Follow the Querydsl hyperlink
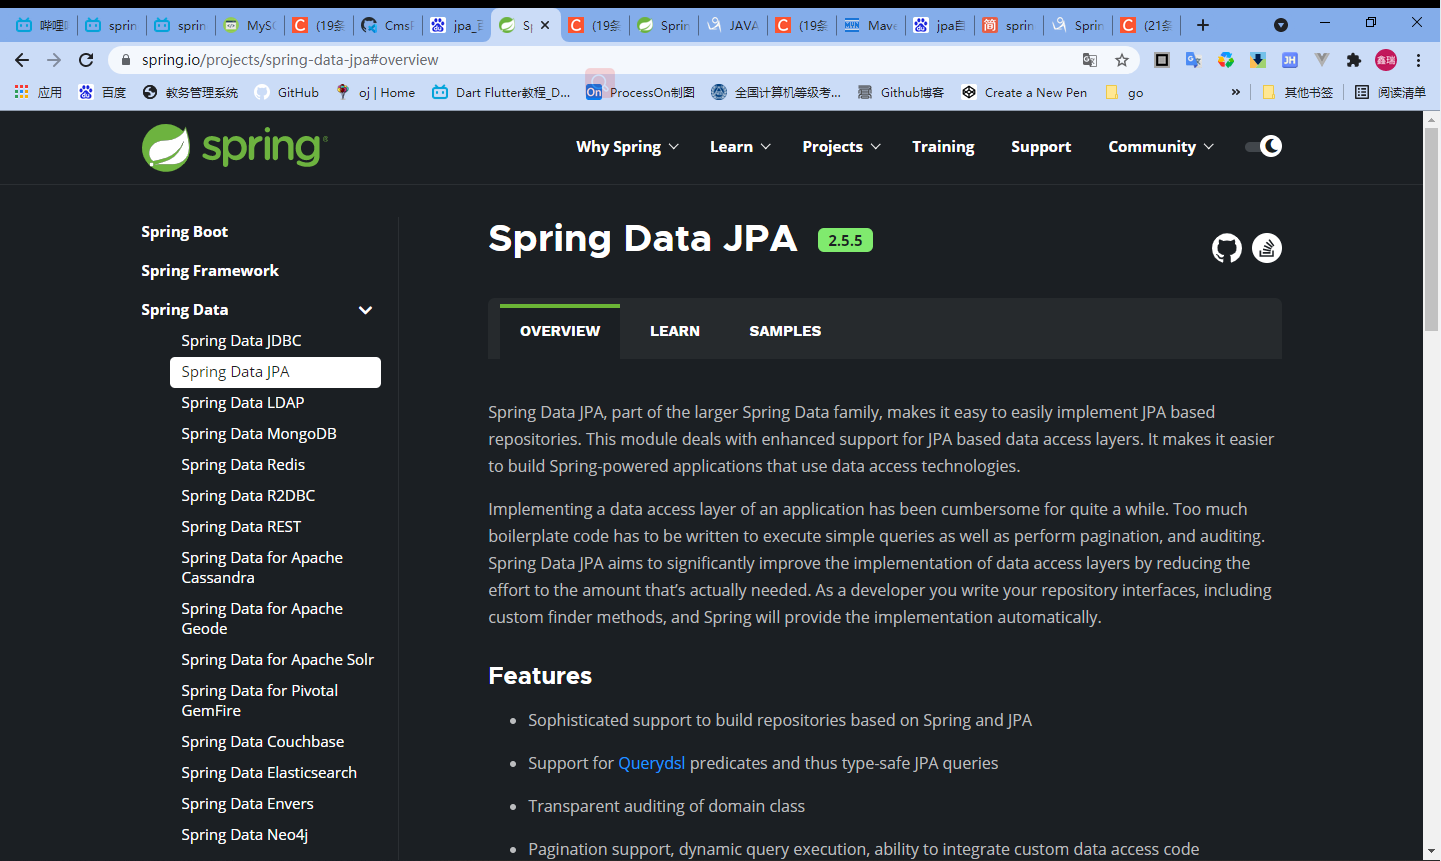 click(652, 763)
